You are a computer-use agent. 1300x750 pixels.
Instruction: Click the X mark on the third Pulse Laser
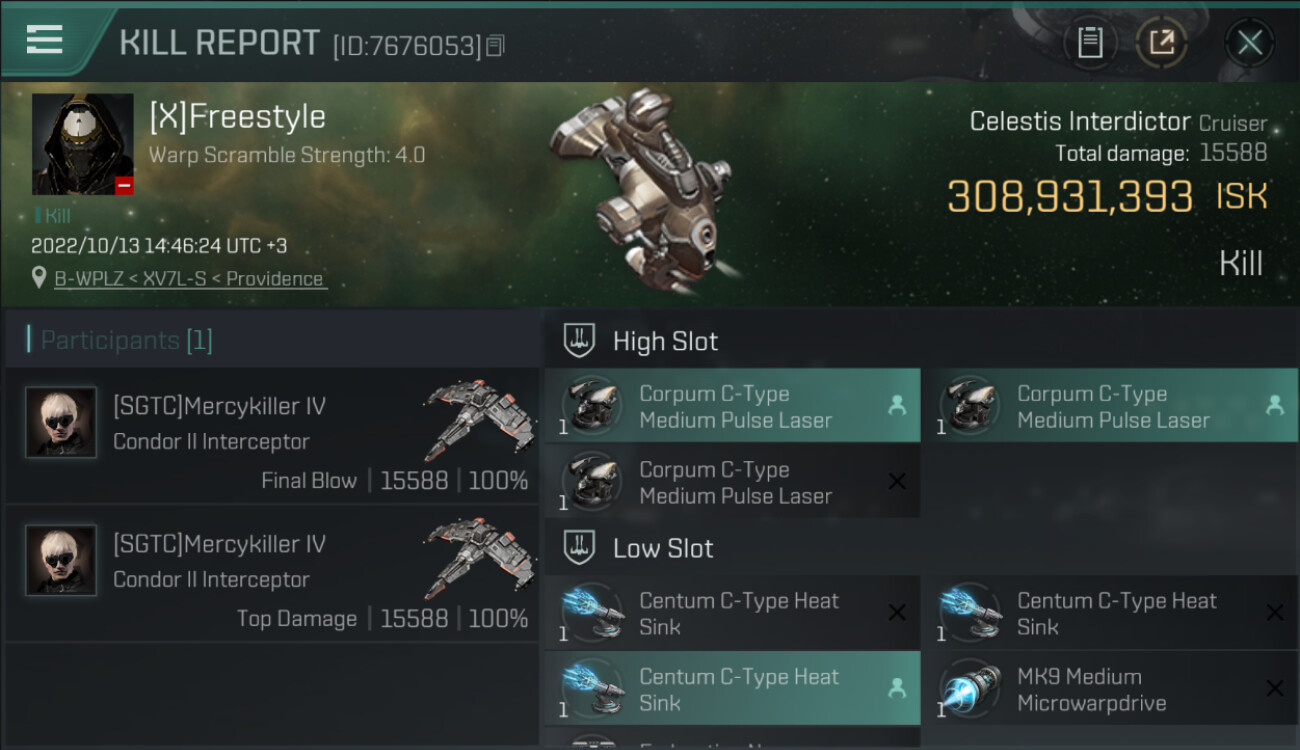[897, 482]
